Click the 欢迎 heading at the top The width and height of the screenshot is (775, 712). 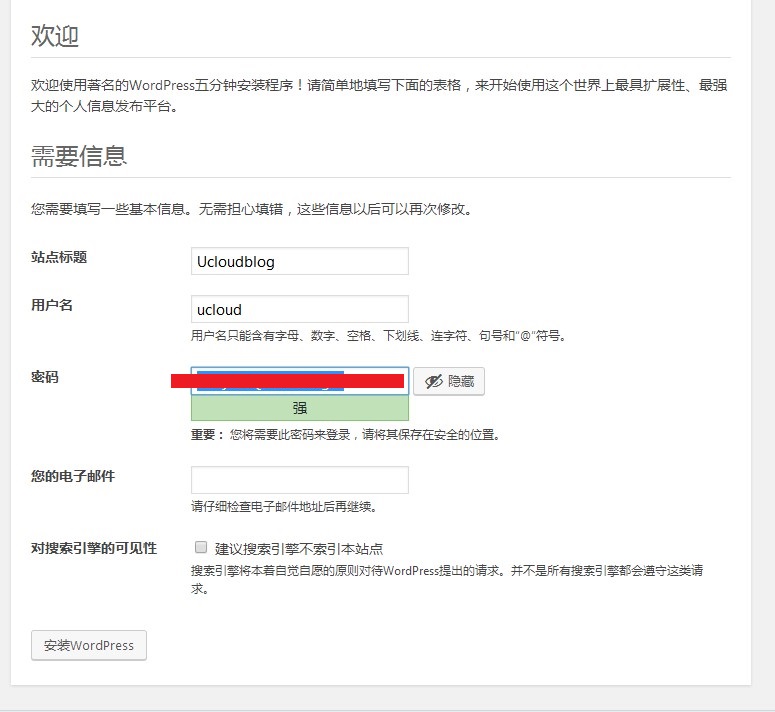[55, 37]
